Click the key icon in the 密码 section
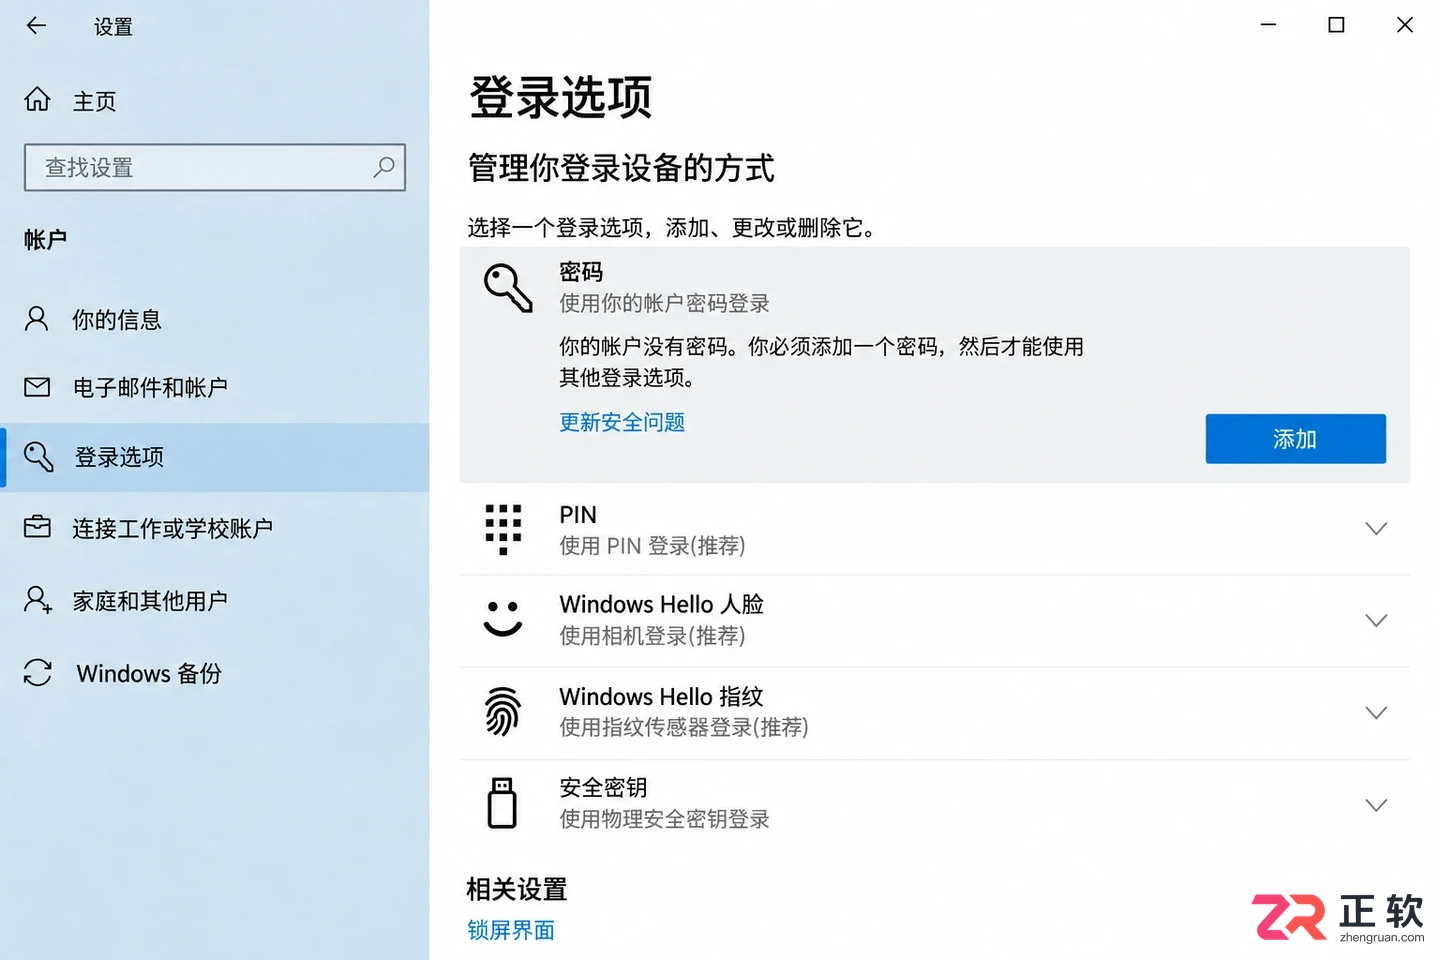This screenshot has width=1440, height=960. [508, 288]
